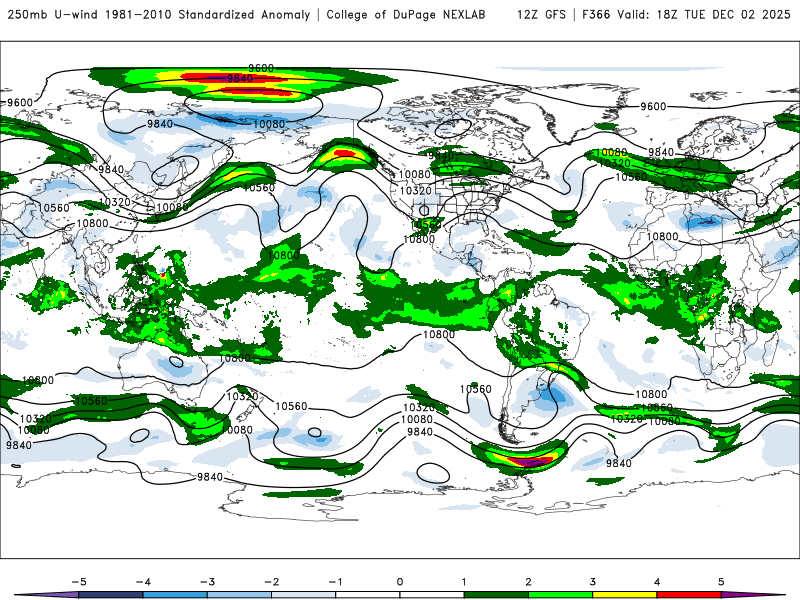The height and width of the screenshot is (600, 800).
Task: Click the red 4 to 5 colorbar segment
Action: pyautogui.click(x=689, y=595)
